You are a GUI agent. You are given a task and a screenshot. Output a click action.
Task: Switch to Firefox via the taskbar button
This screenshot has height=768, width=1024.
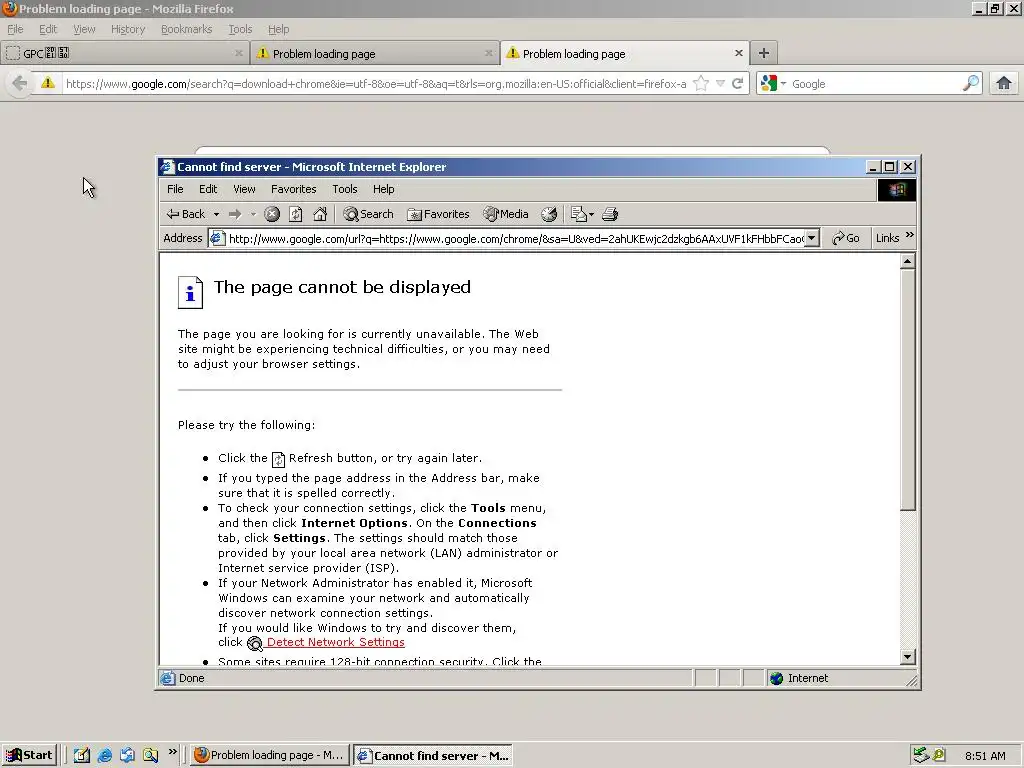point(270,756)
